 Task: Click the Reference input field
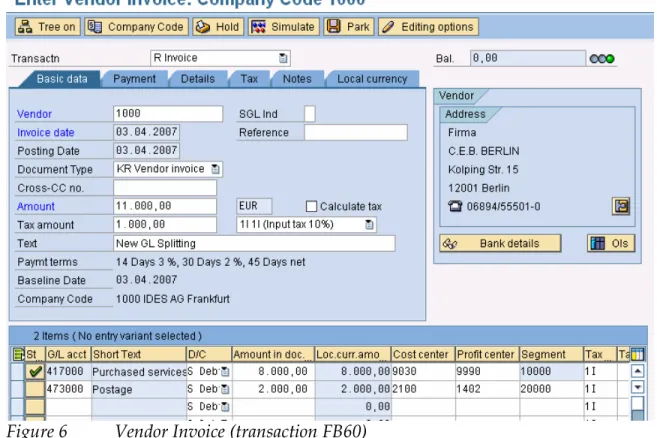[356, 132]
